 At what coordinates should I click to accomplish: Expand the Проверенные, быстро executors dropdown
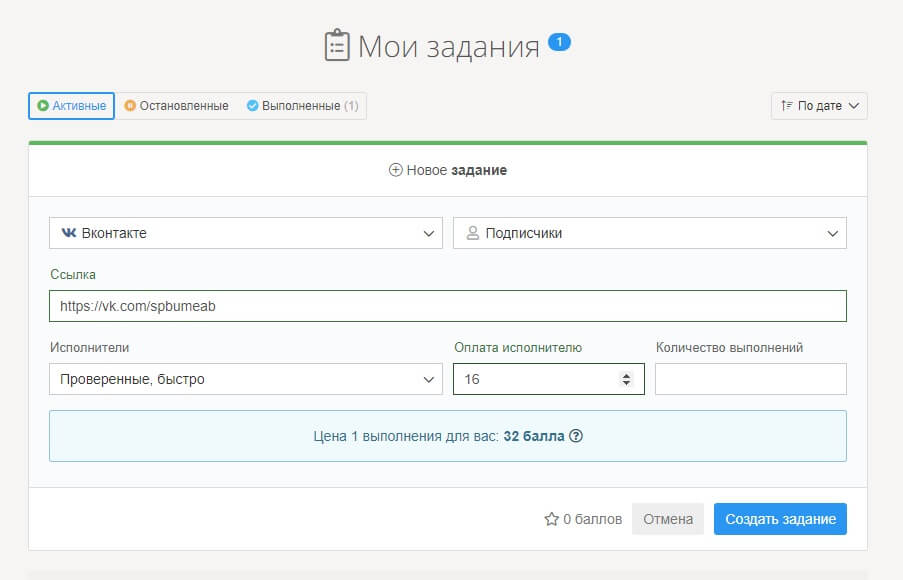coord(246,379)
